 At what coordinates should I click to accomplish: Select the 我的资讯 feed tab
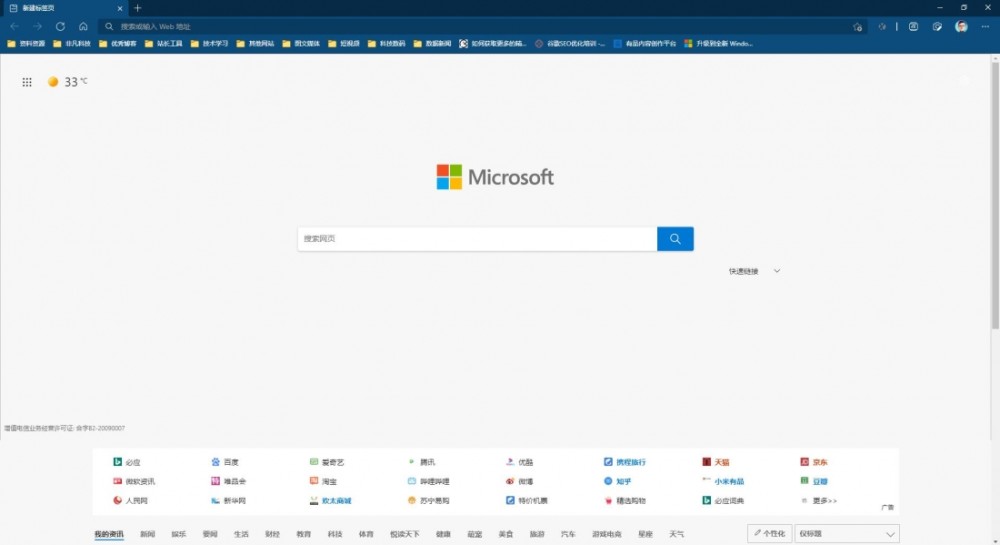coord(109,534)
